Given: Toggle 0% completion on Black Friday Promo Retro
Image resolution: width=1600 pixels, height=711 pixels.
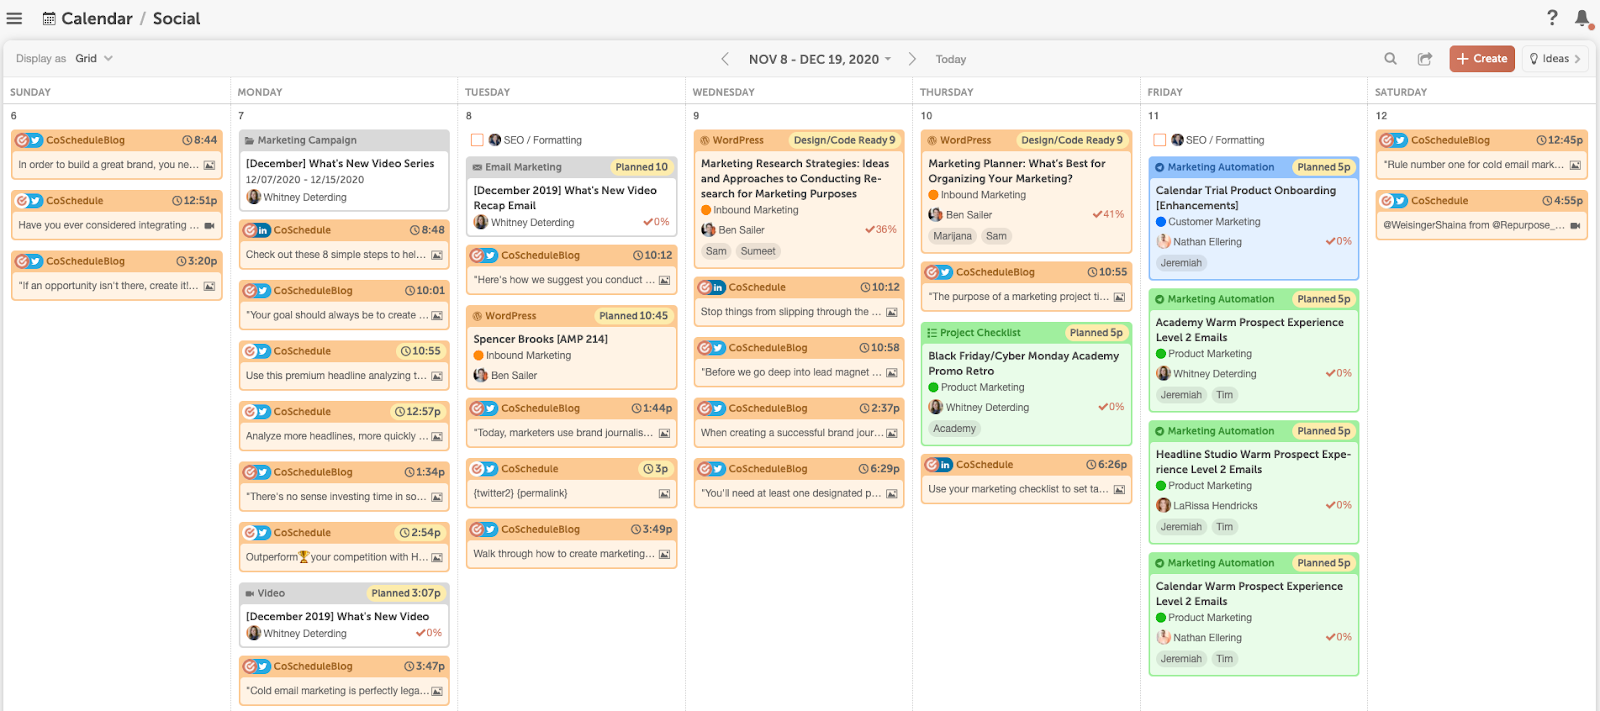Looking at the screenshot, I should 1111,407.
